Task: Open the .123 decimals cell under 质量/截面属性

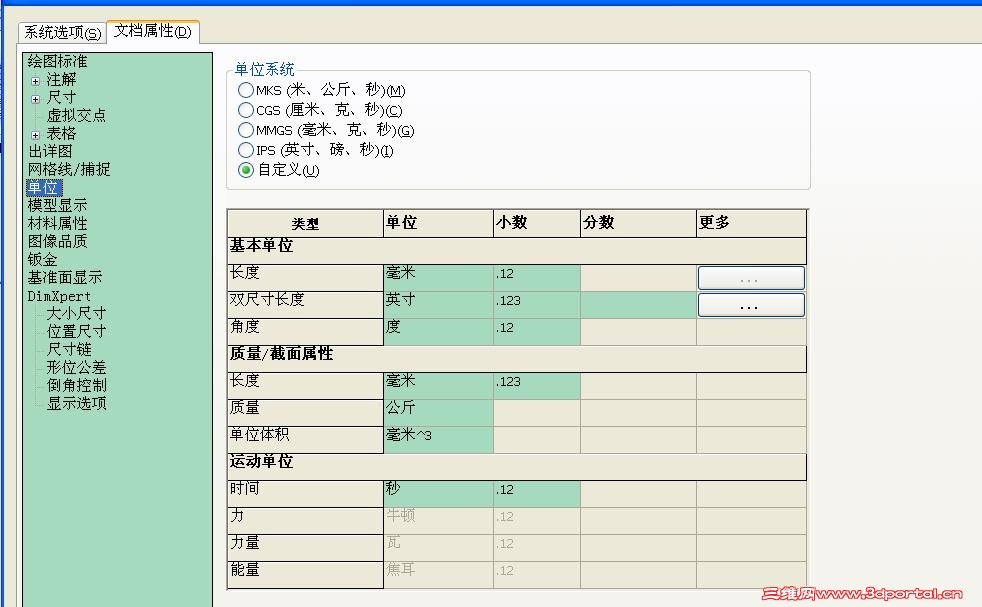Action: pyautogui.click(x=537, y=386)
